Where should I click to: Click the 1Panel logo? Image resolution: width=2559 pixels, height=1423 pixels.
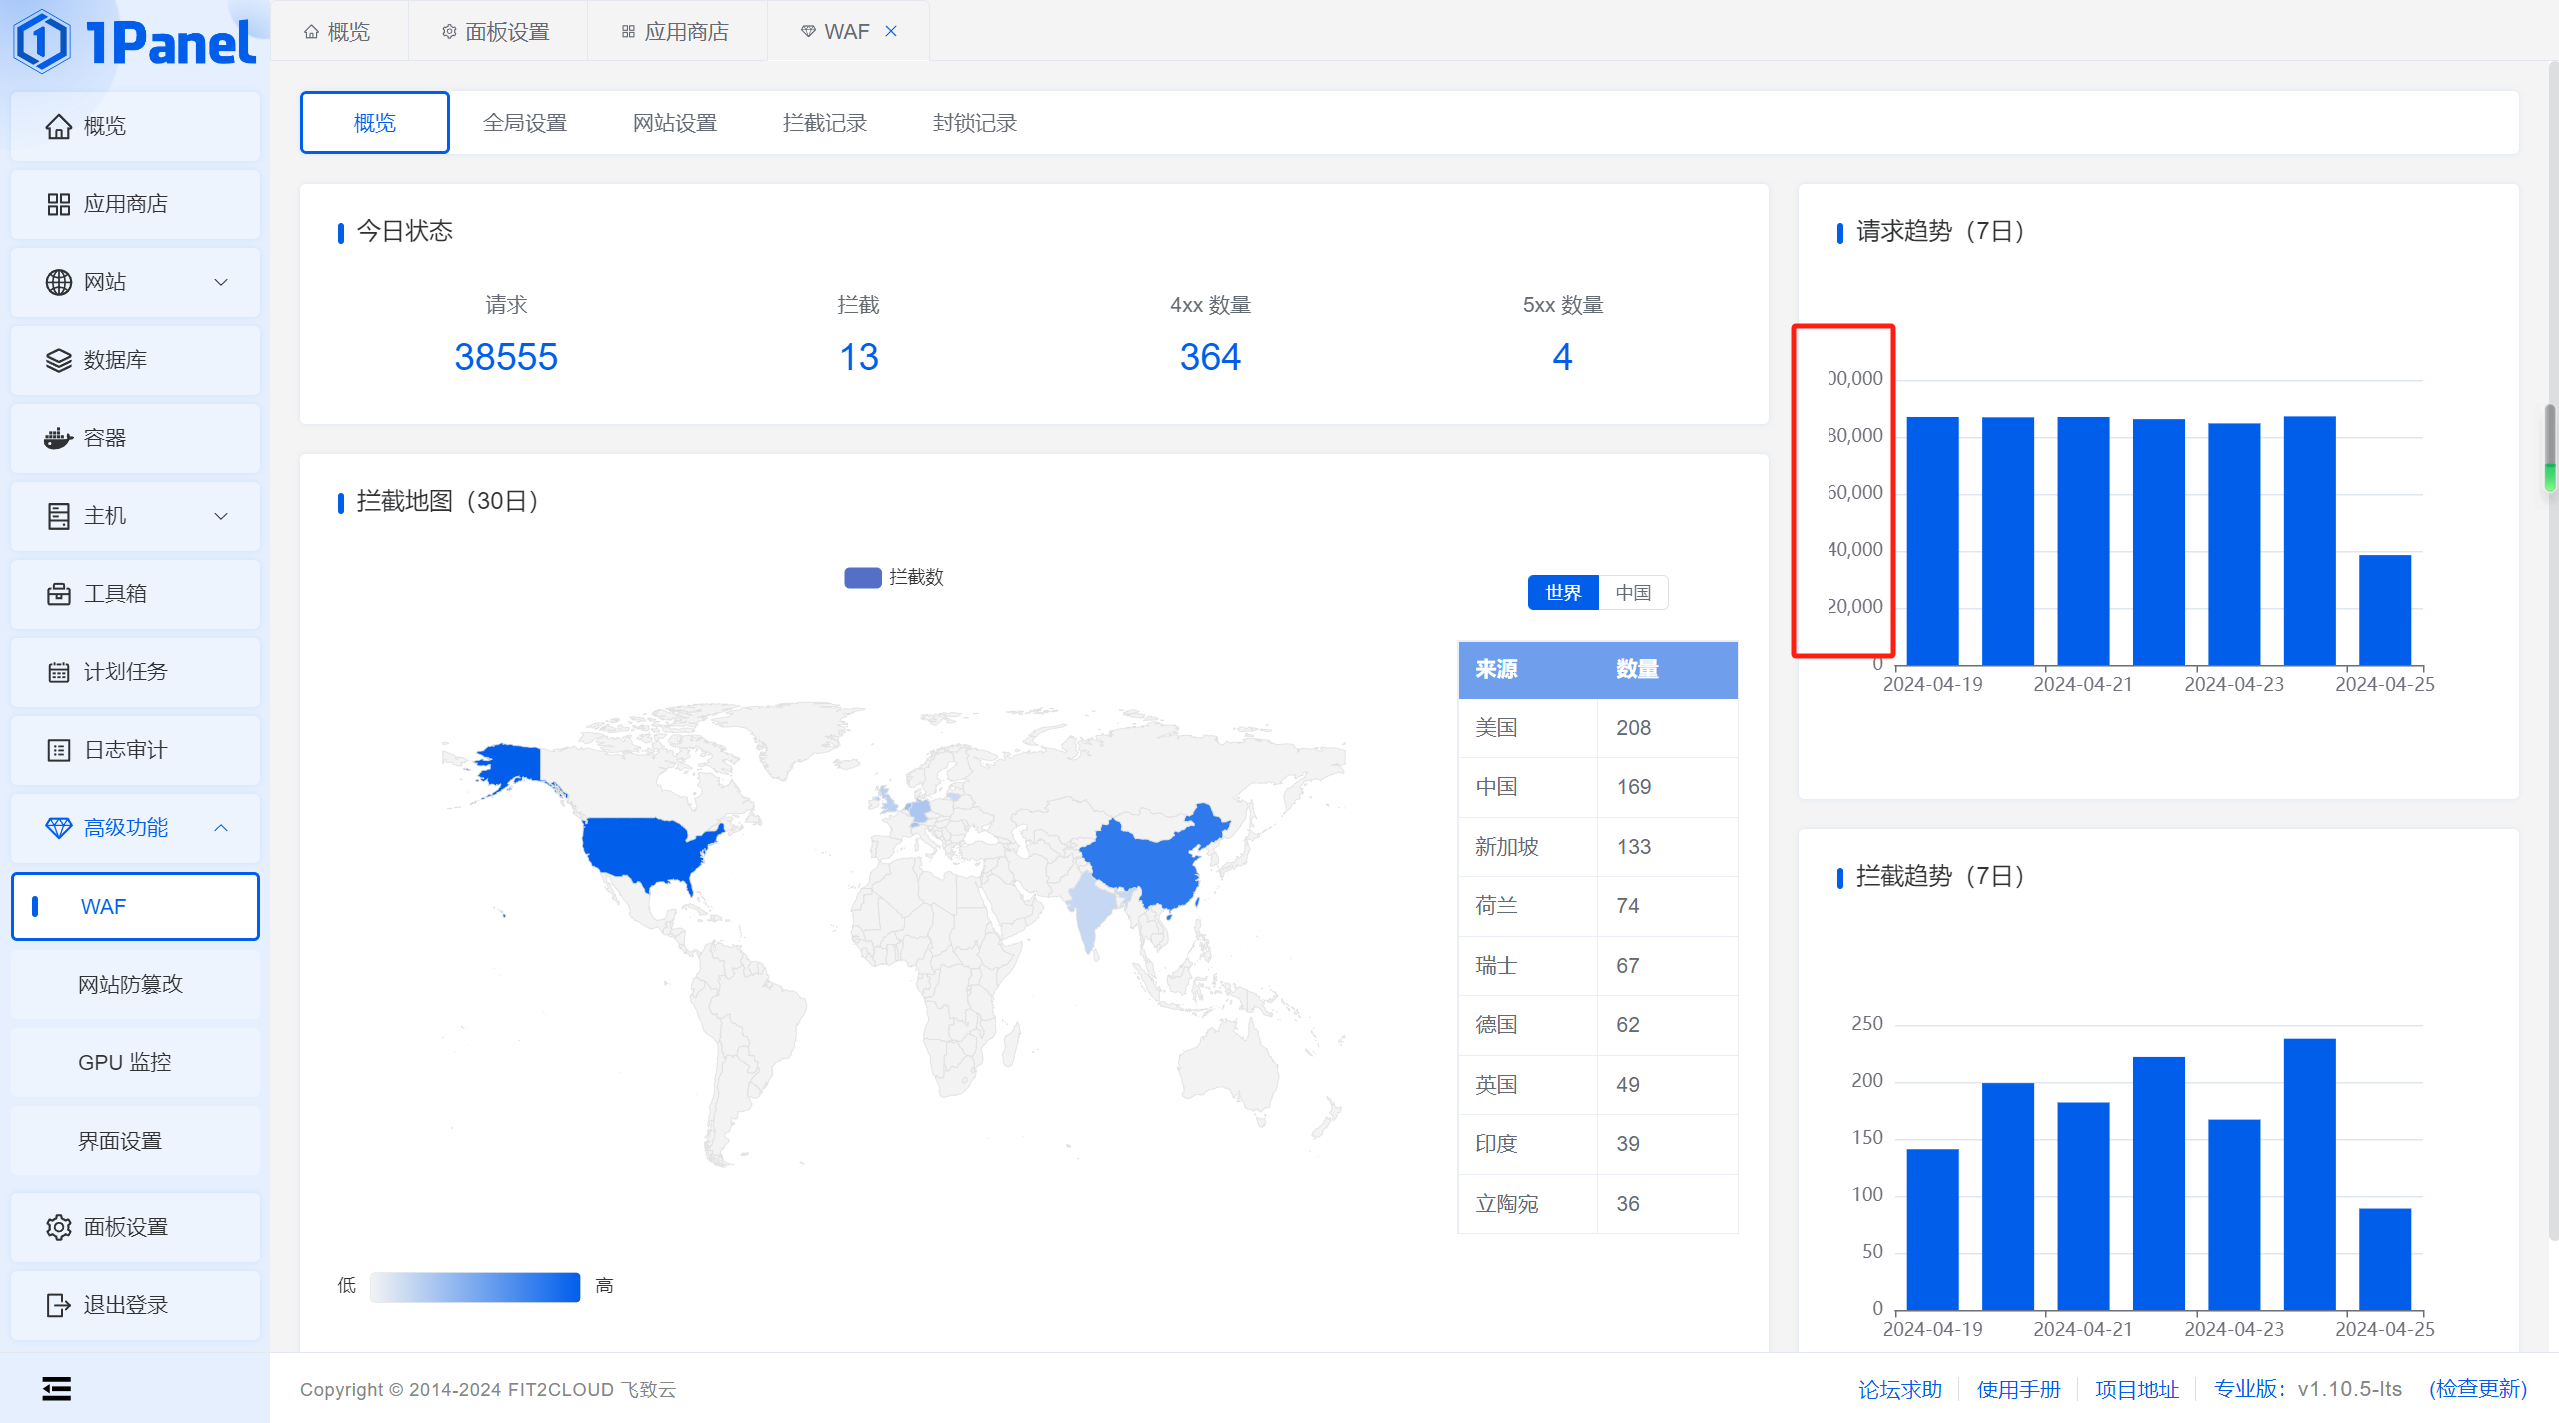(x=135, y=42)
